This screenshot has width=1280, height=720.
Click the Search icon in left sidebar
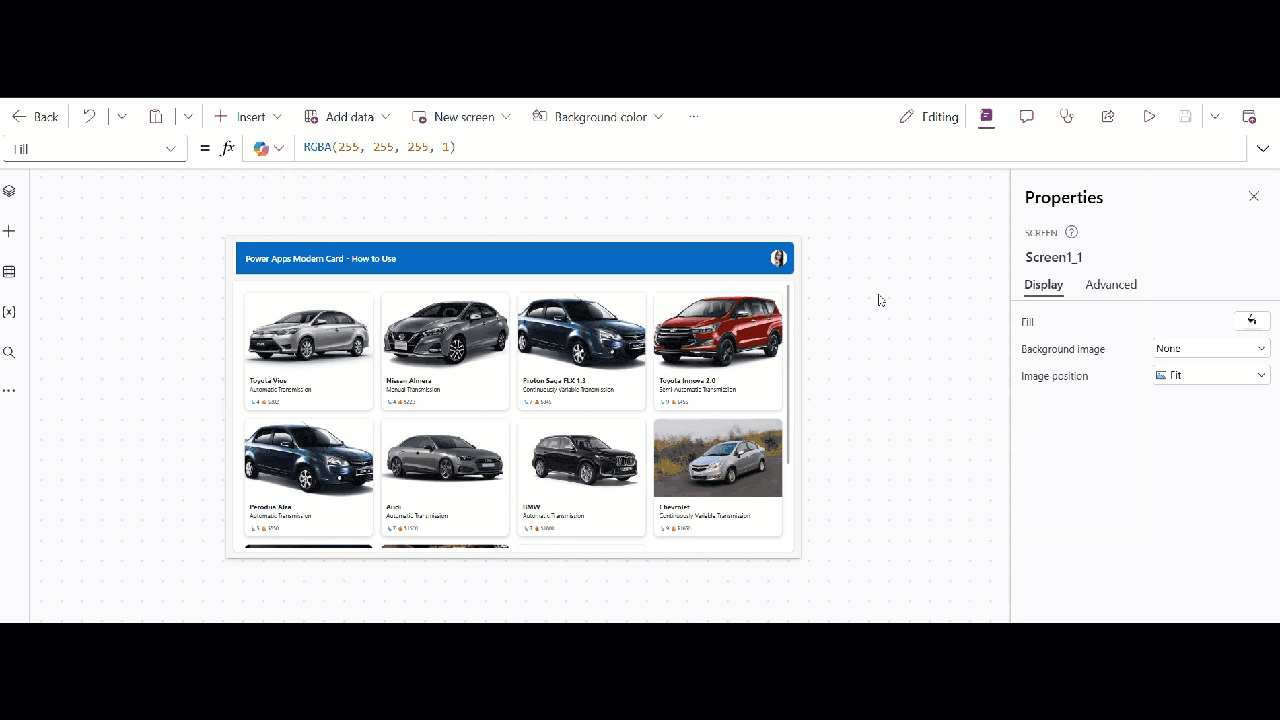[9, 352]
